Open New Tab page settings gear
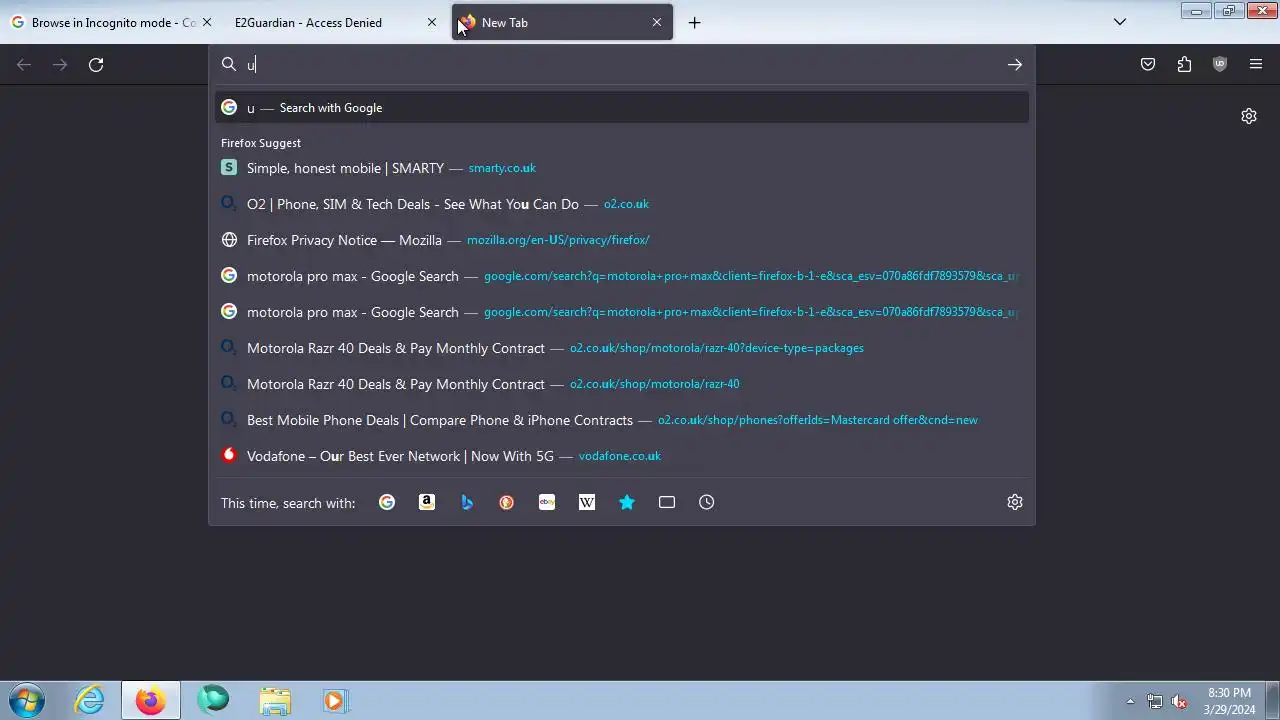The image size is (1280, 720). 1249,116
